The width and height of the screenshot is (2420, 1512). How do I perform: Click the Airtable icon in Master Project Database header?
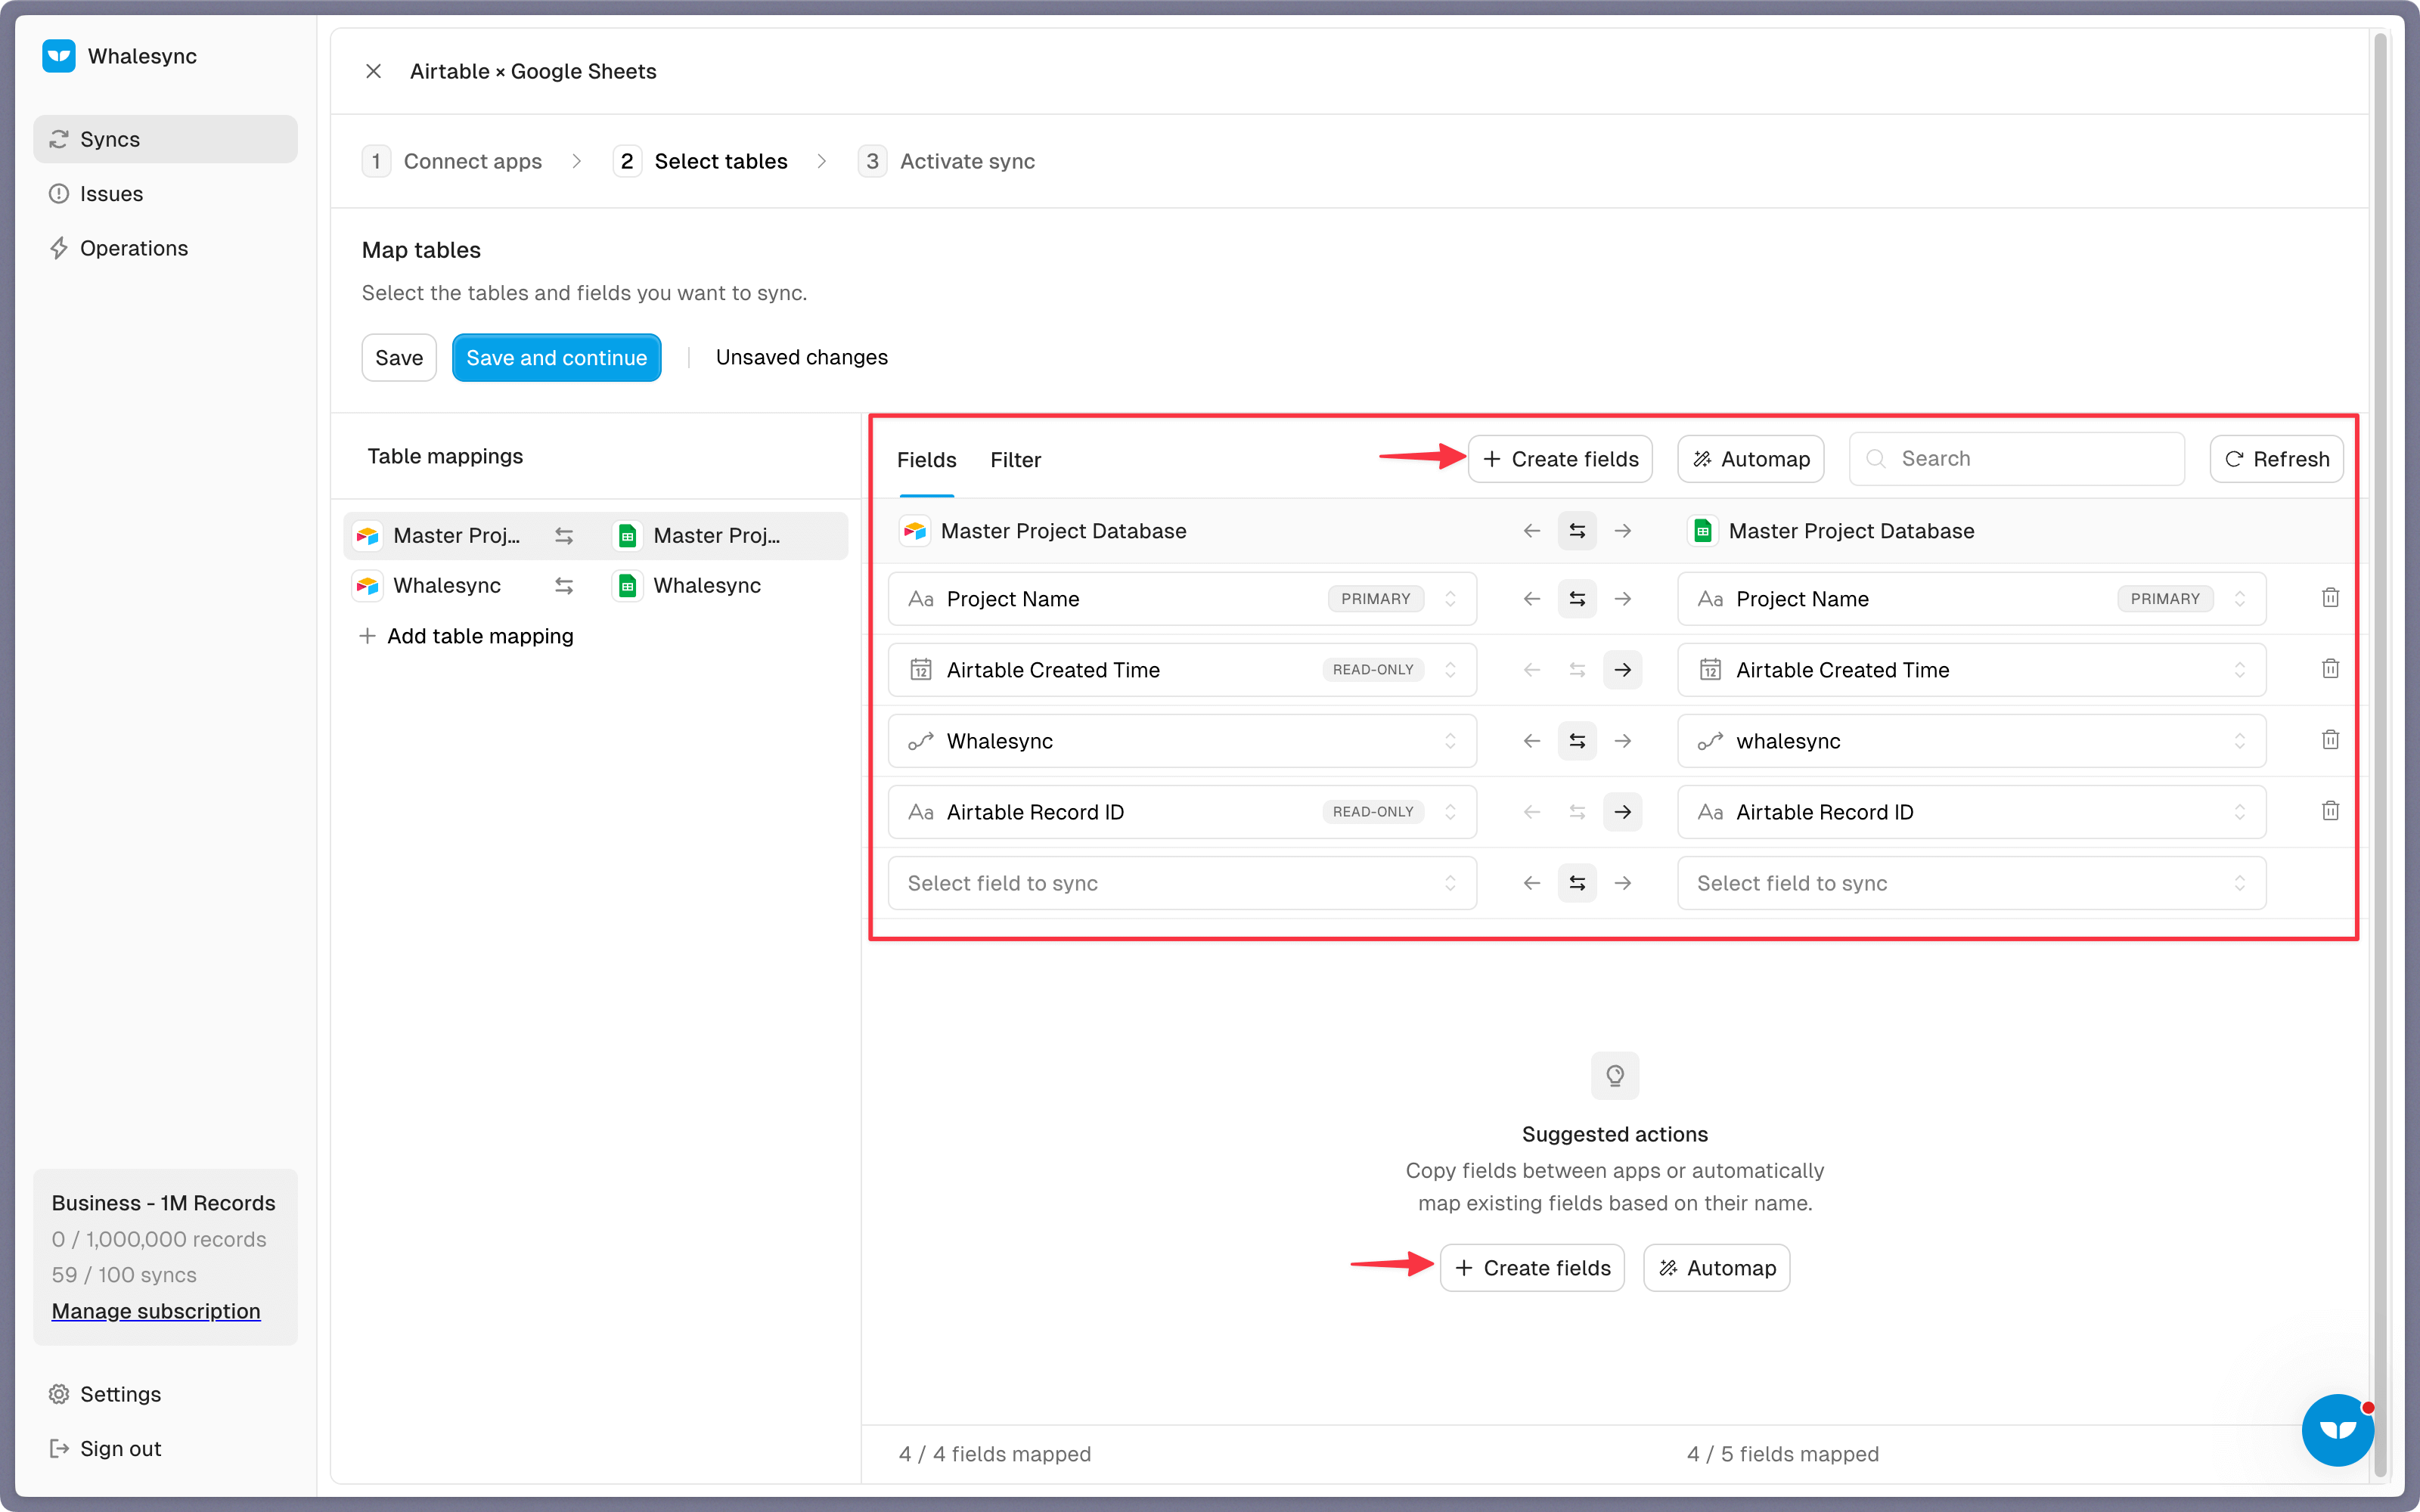pos(914,531)
